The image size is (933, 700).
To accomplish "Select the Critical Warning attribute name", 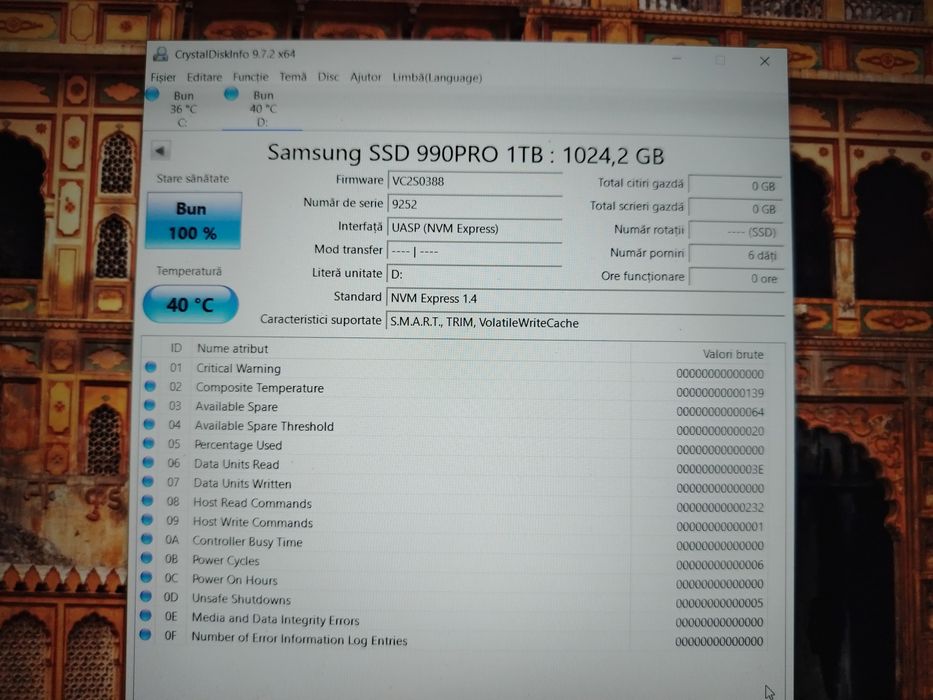I will tap(239, 368).
